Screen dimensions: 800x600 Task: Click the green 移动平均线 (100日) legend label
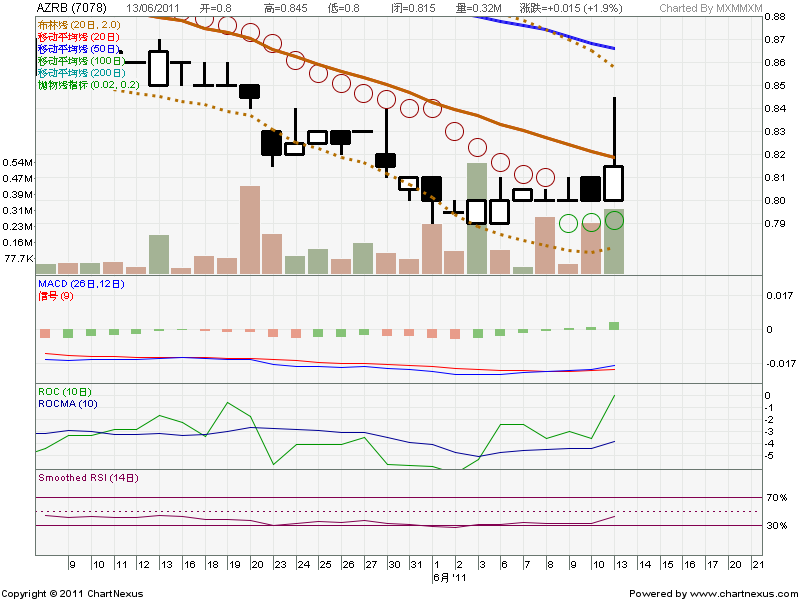point(80,61)
